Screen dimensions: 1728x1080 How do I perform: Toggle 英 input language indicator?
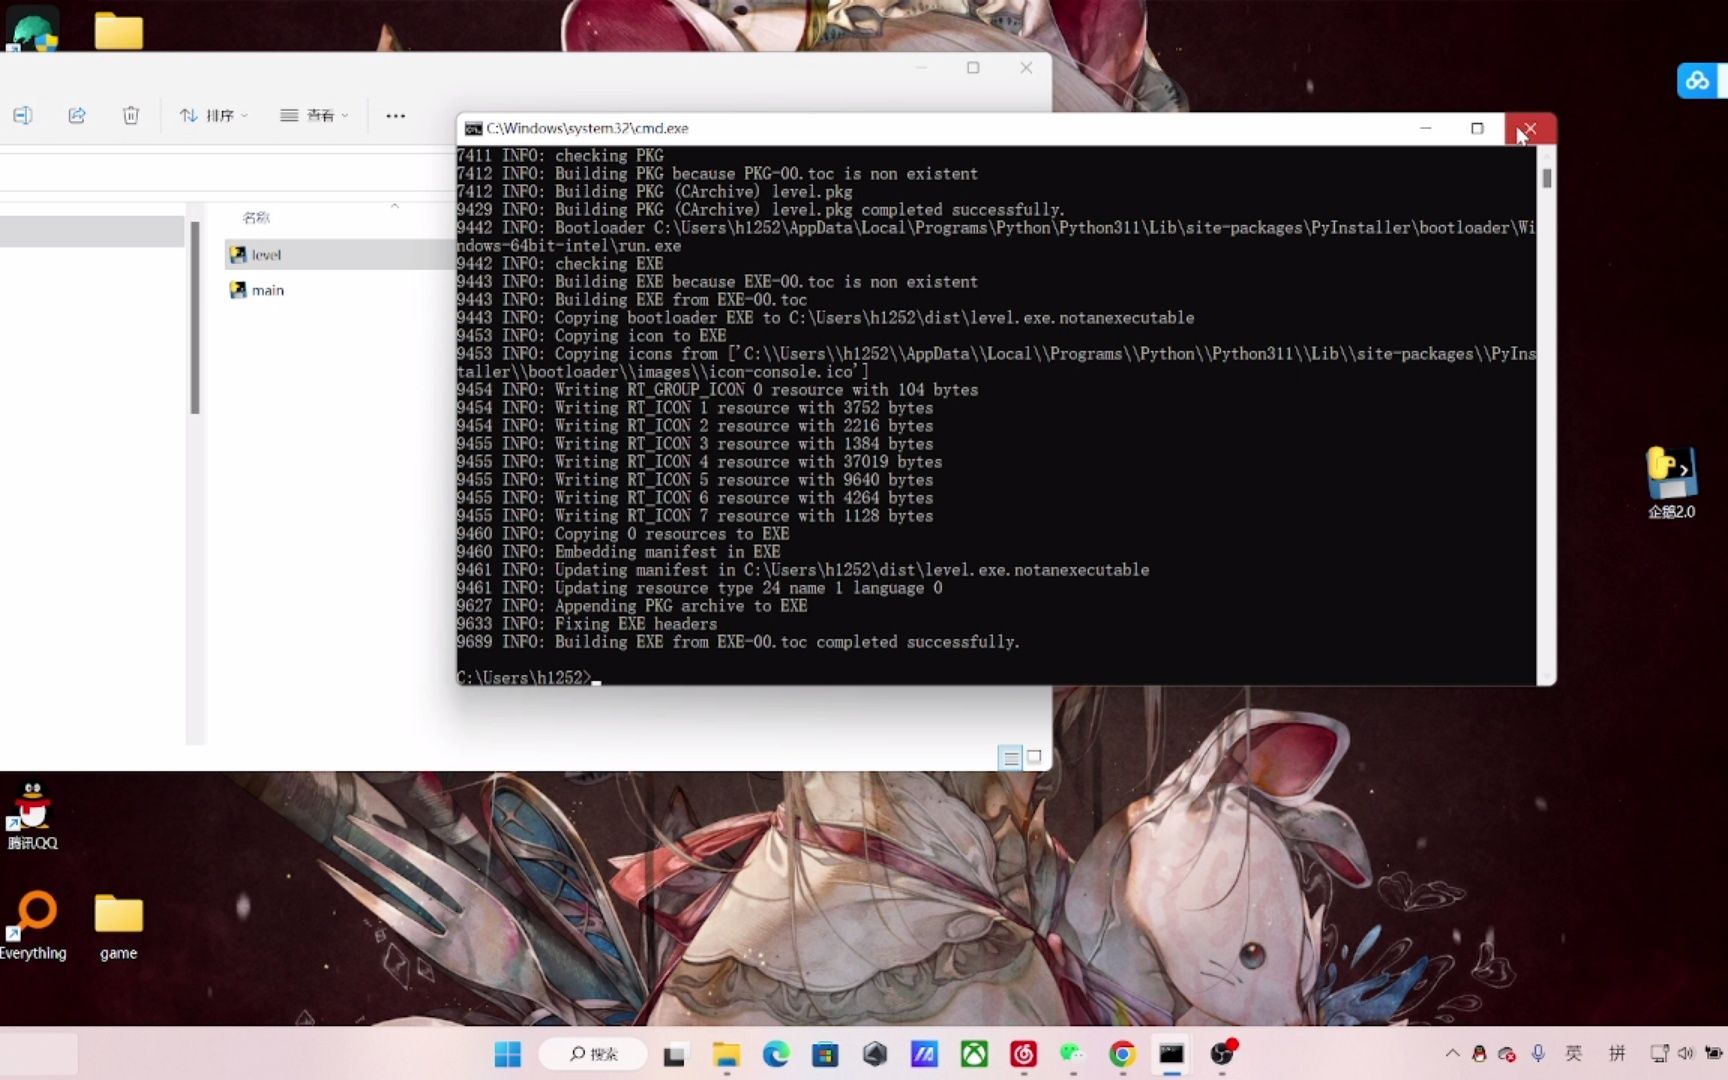pyautogui.click(x=1573, y=1053)
